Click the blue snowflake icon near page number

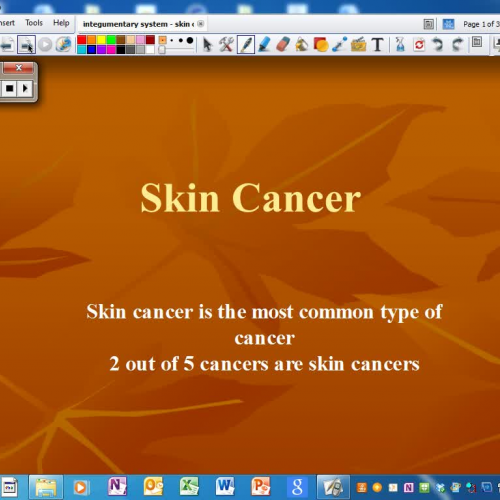pos(448,24)
